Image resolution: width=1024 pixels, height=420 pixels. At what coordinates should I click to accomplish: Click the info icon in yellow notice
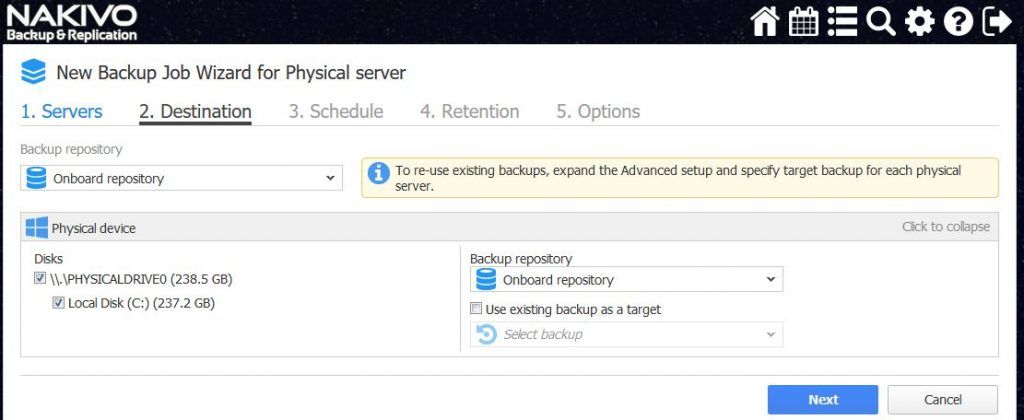pyautogui.click(x=378, y=174)
